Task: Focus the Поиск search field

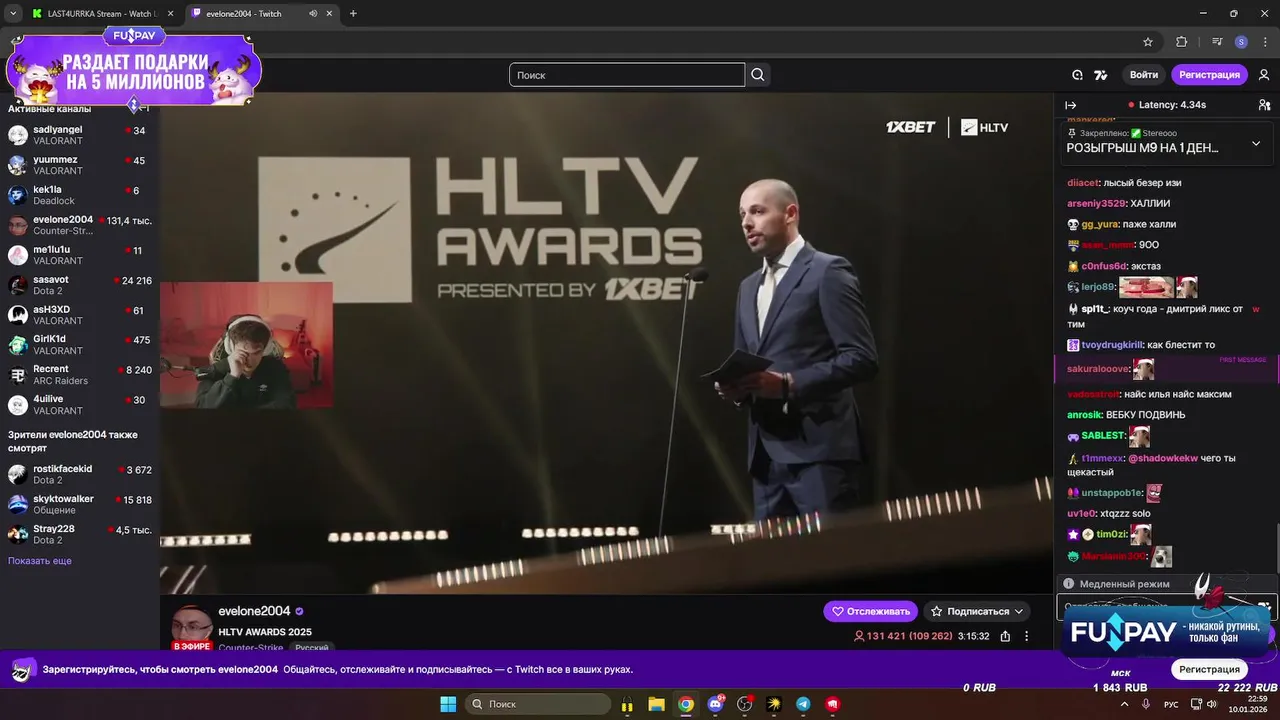Action: [x=627, y=75]
